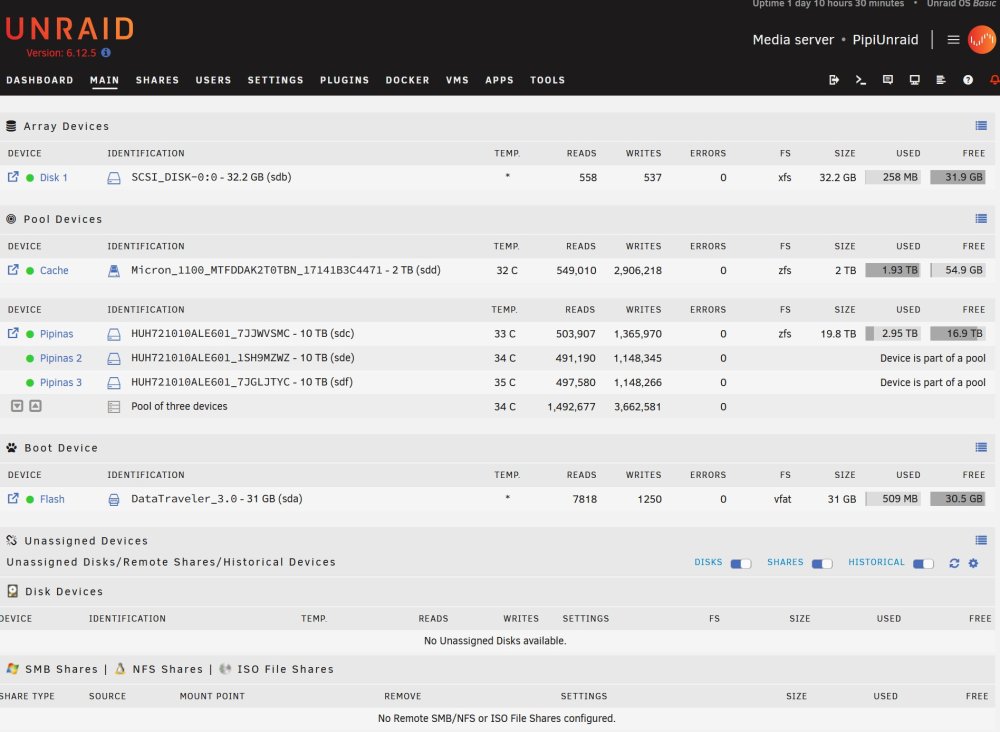Open the Pipinas 2 device link
The height and width of the screenshot is (732, 1000).
click(61, 358)
